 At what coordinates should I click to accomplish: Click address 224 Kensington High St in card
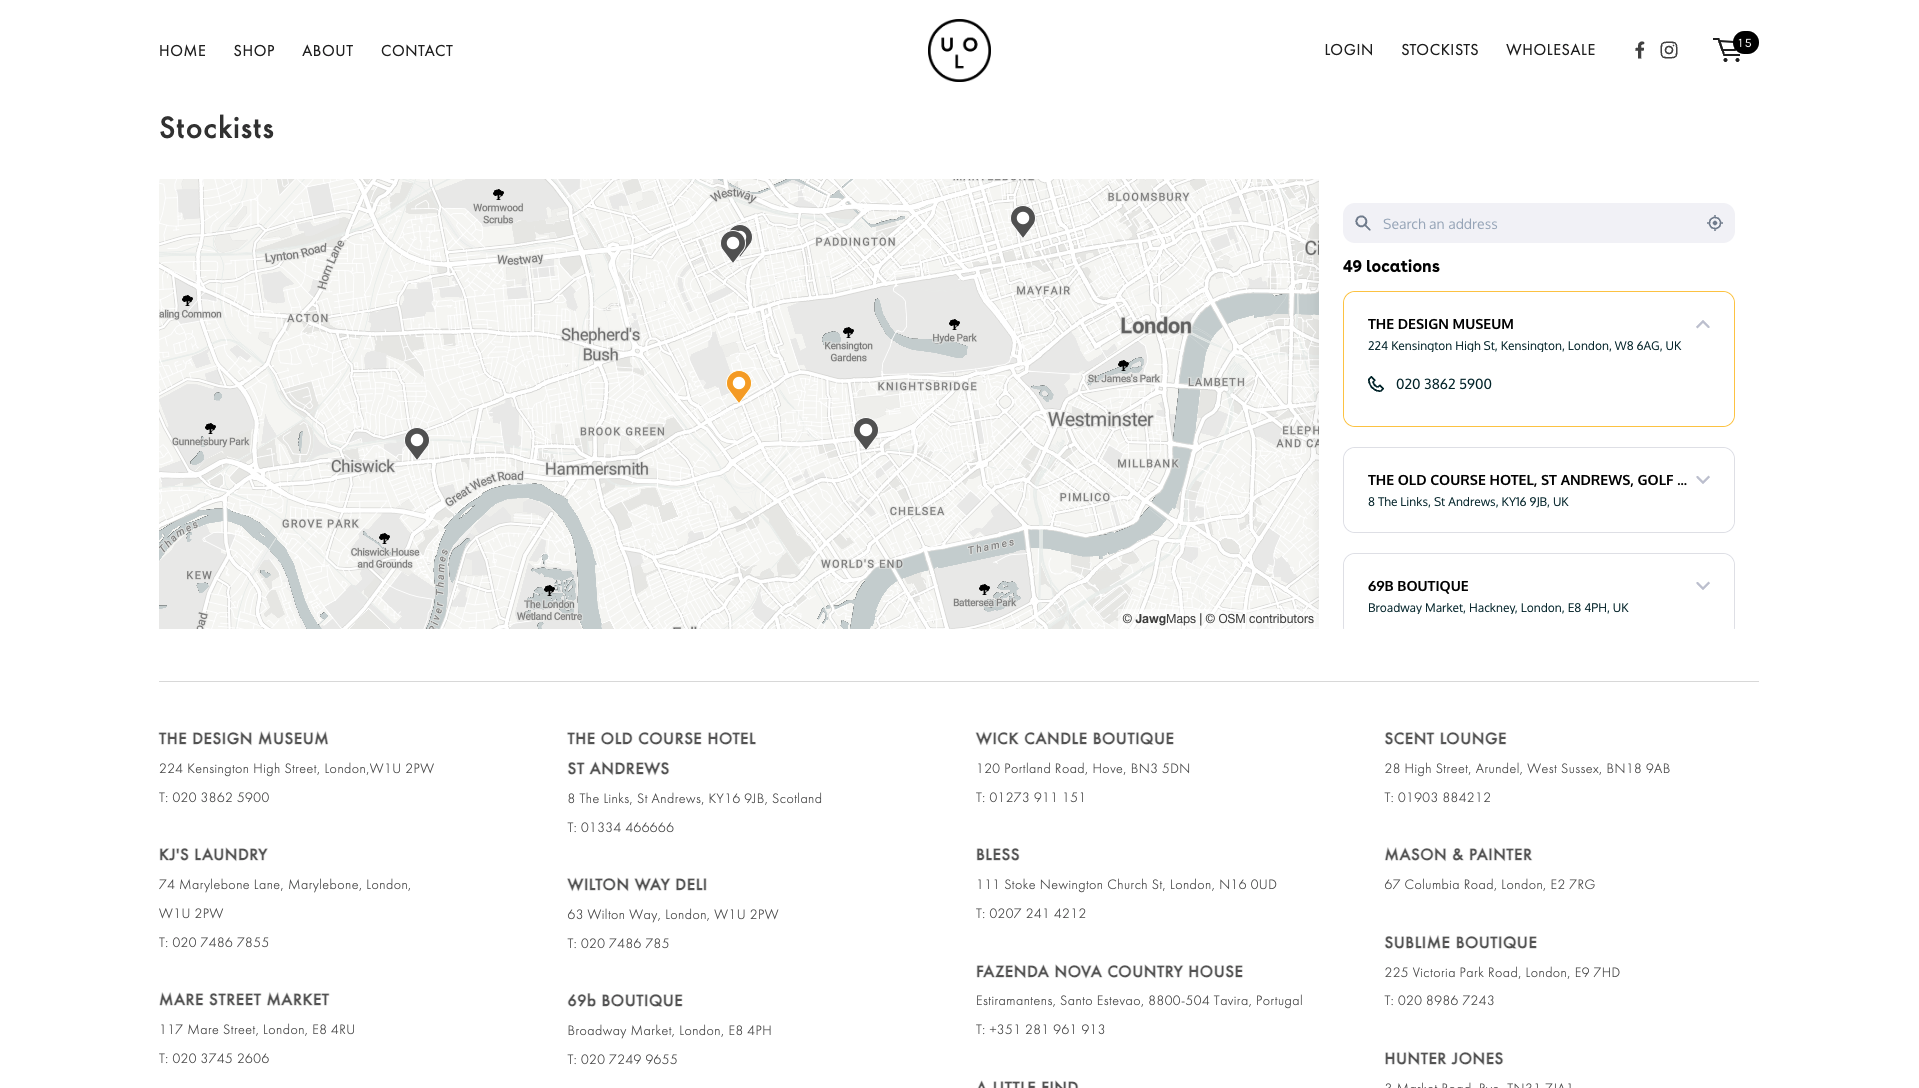1525,346
